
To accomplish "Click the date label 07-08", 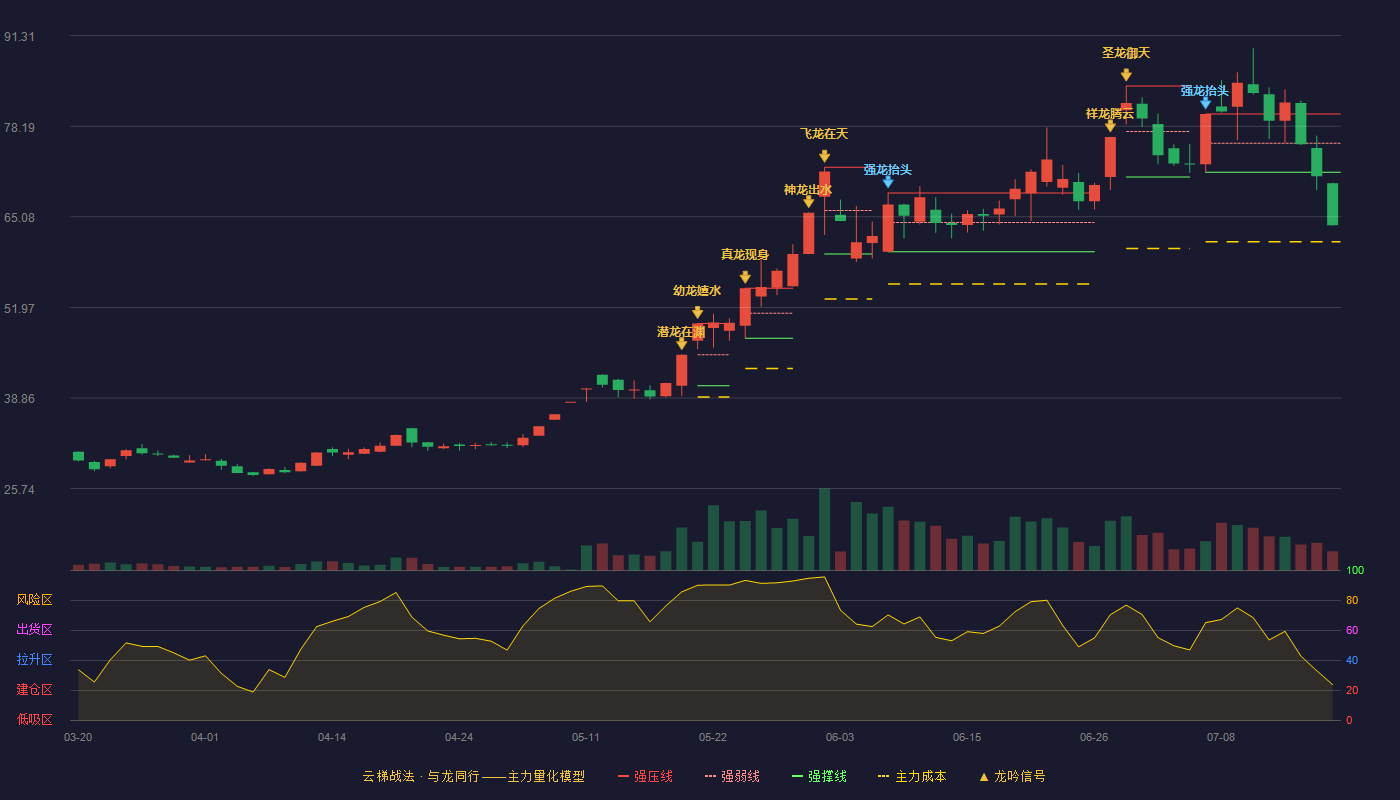I will (x=1221, y=737).
